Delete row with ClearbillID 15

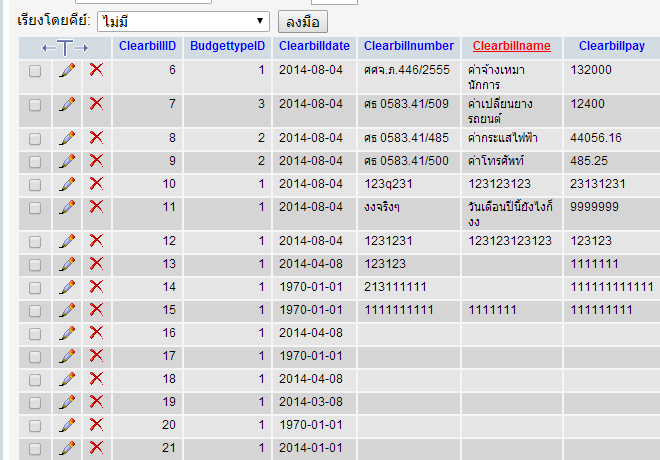click(96, 310)
